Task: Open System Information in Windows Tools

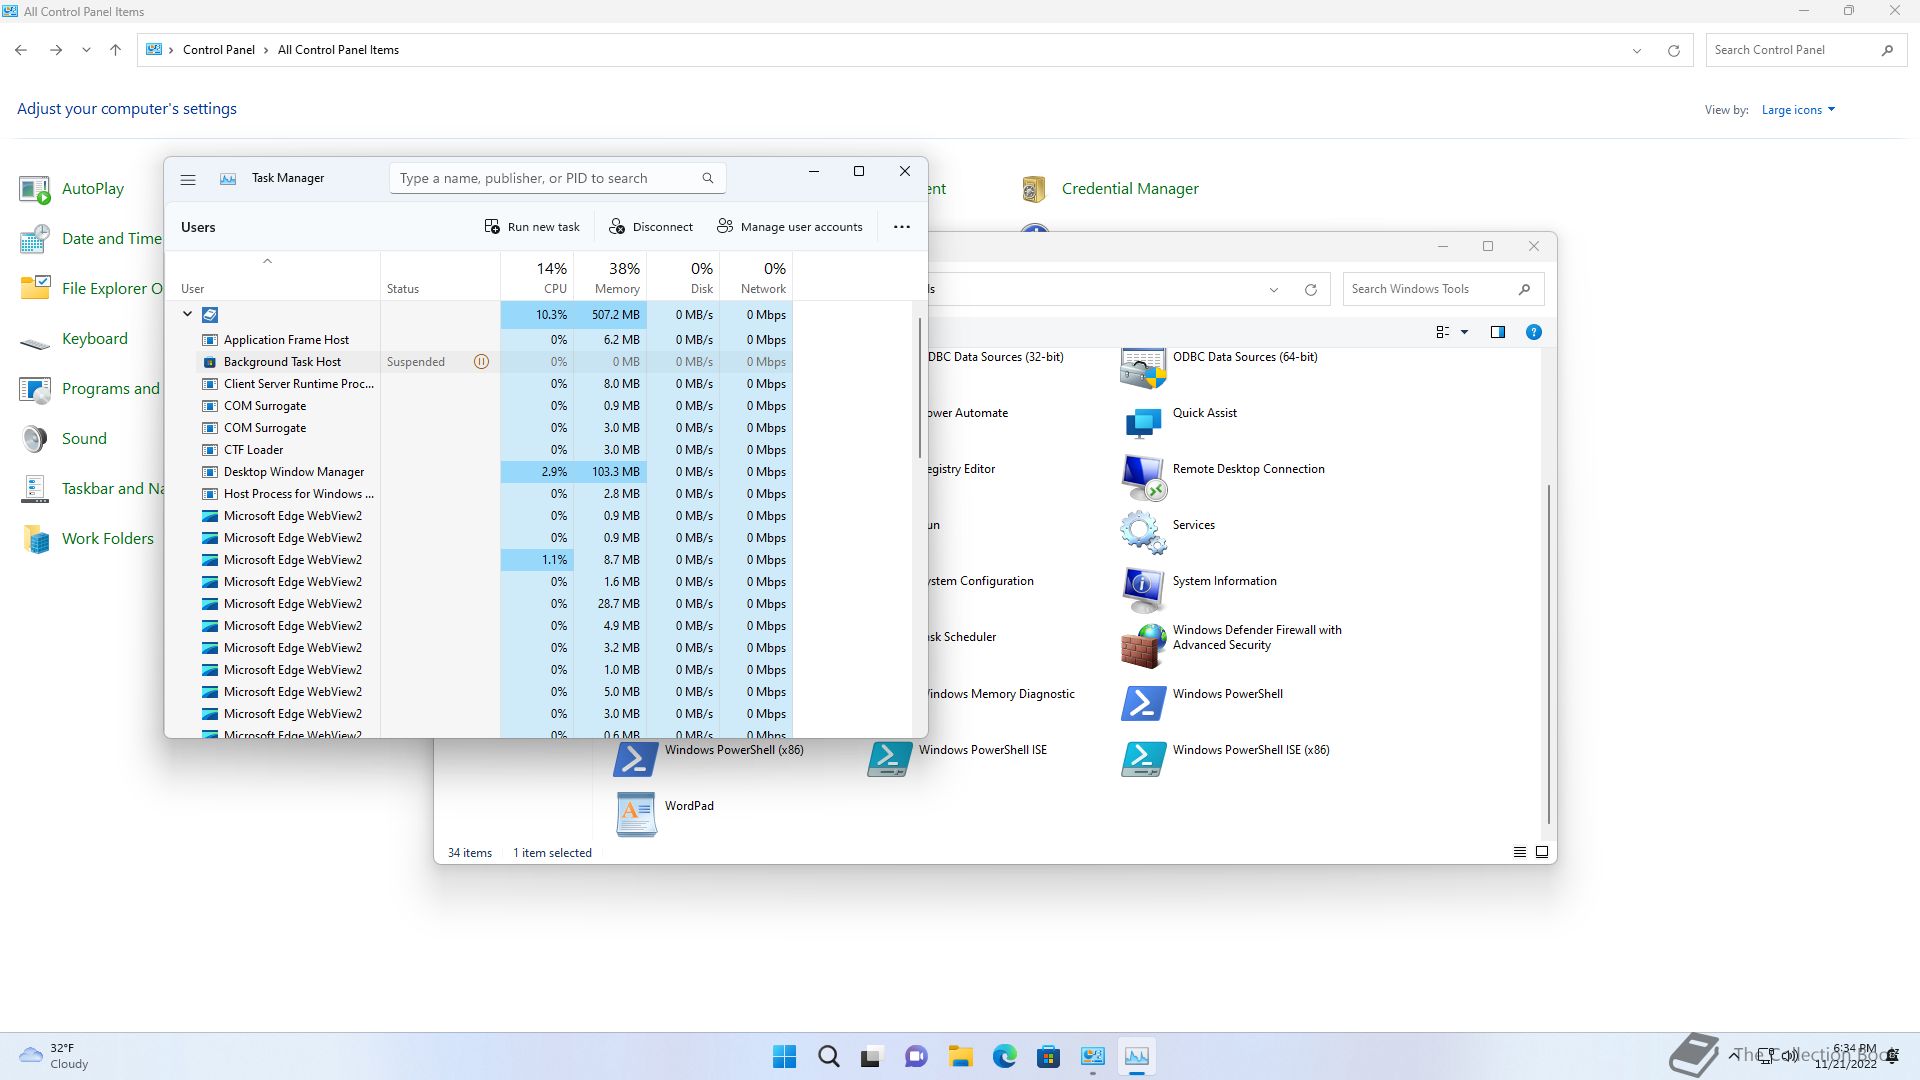Action: click(x=1200, y=588)
